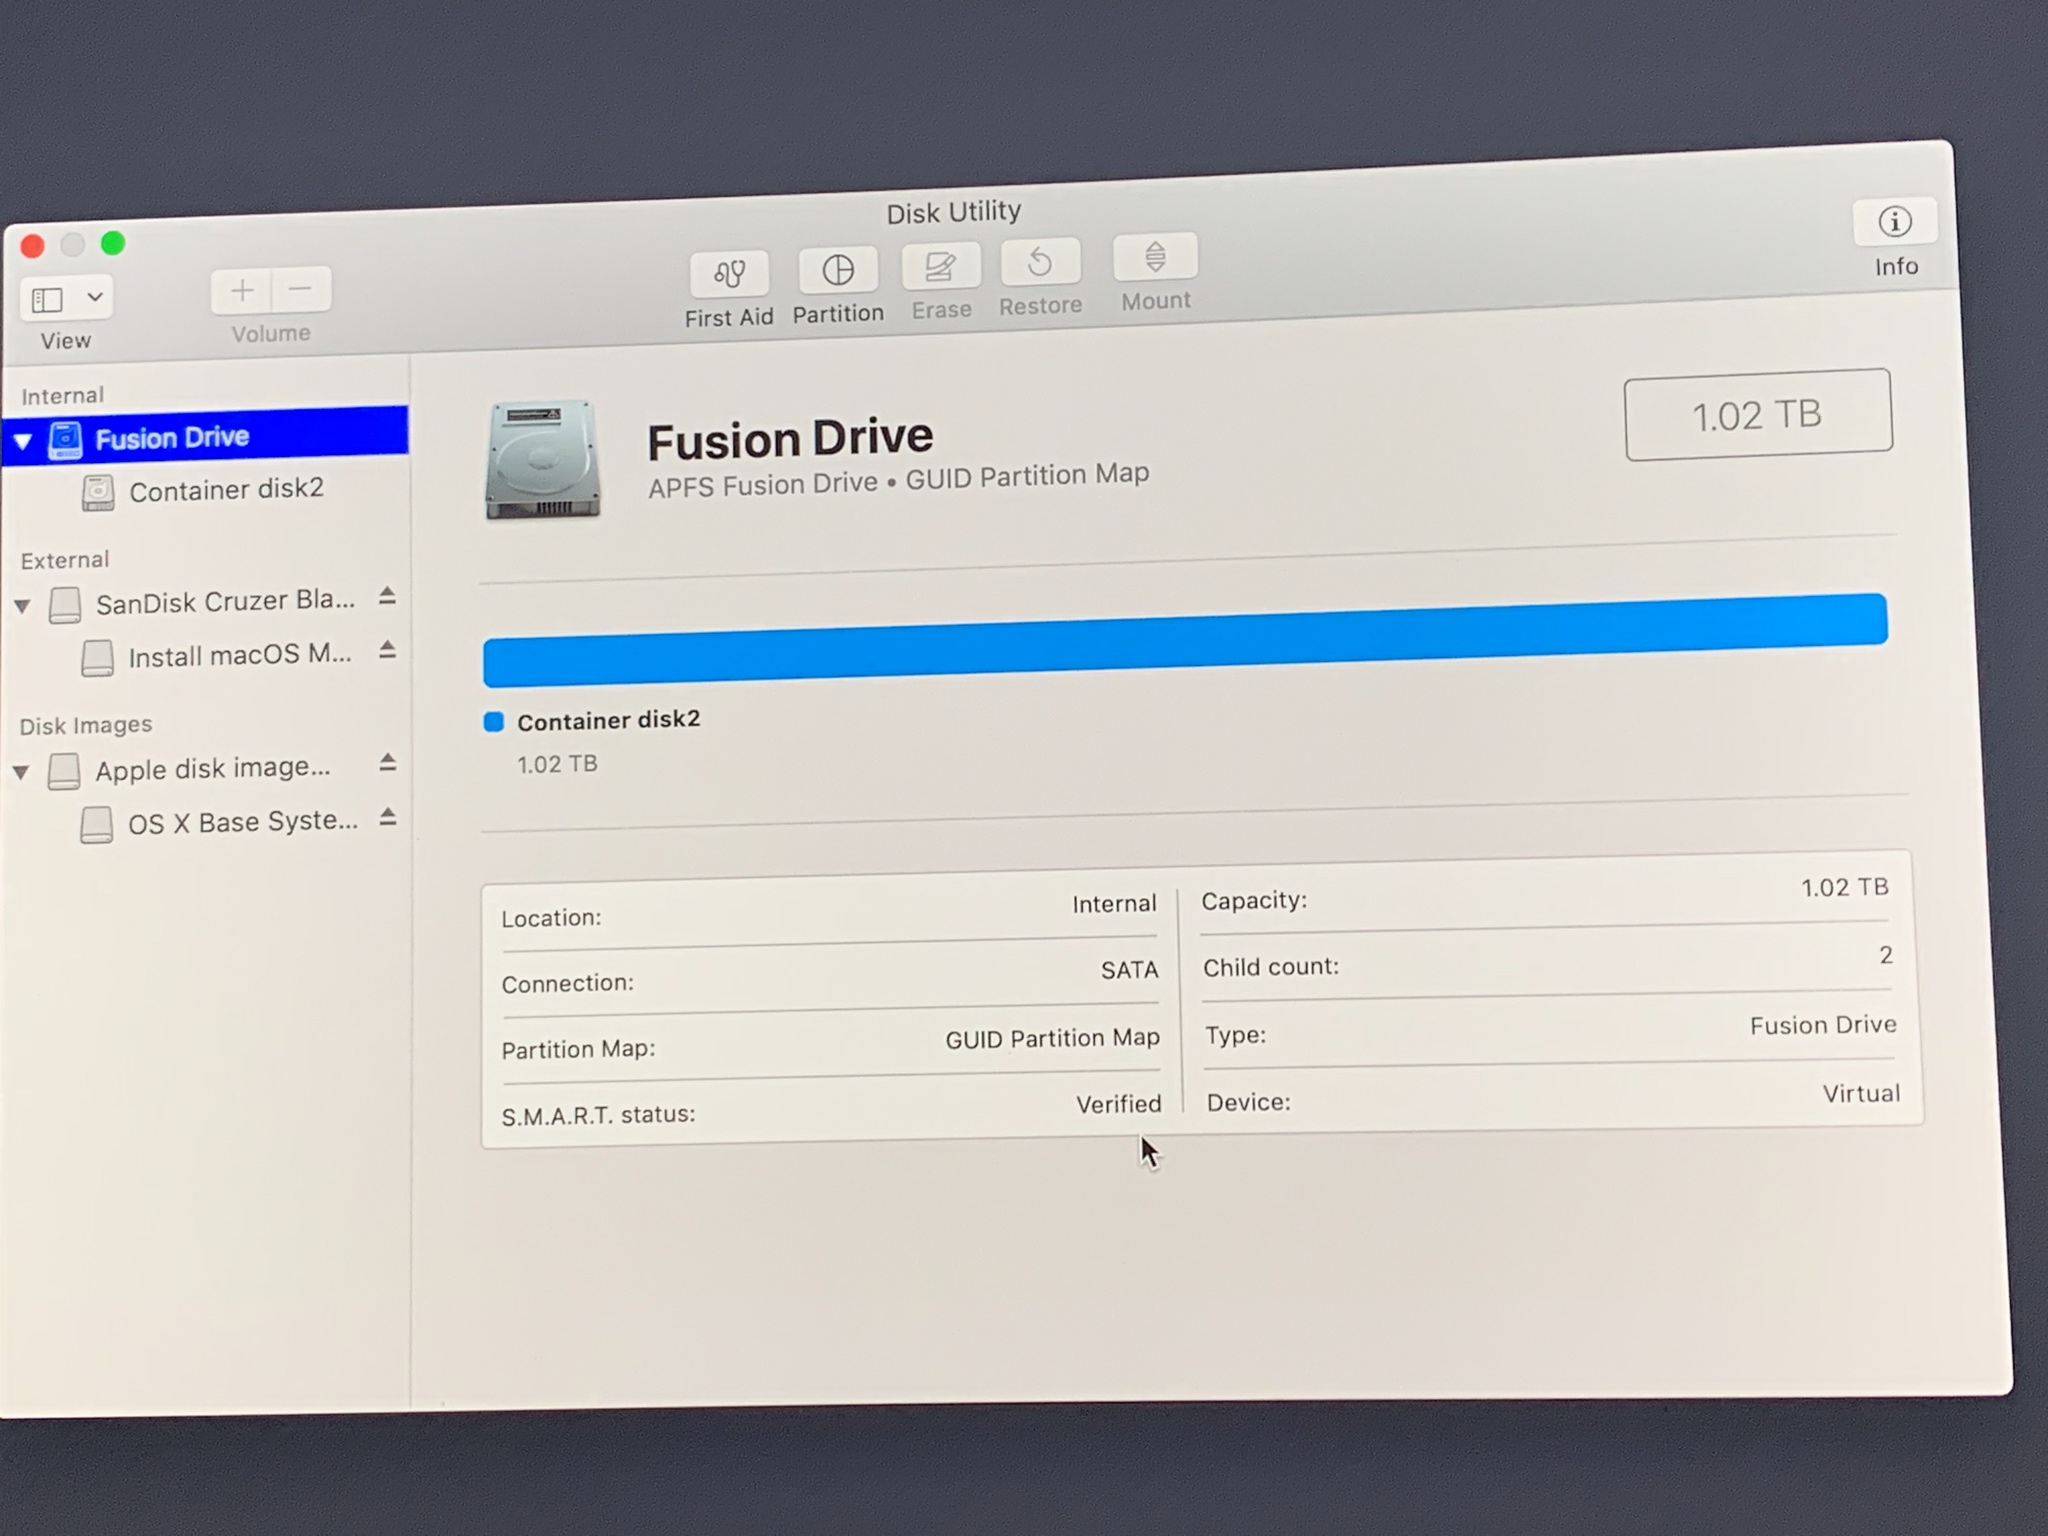
Task: Click the blue disk usage bar
Action: [x=1184, y=641]
